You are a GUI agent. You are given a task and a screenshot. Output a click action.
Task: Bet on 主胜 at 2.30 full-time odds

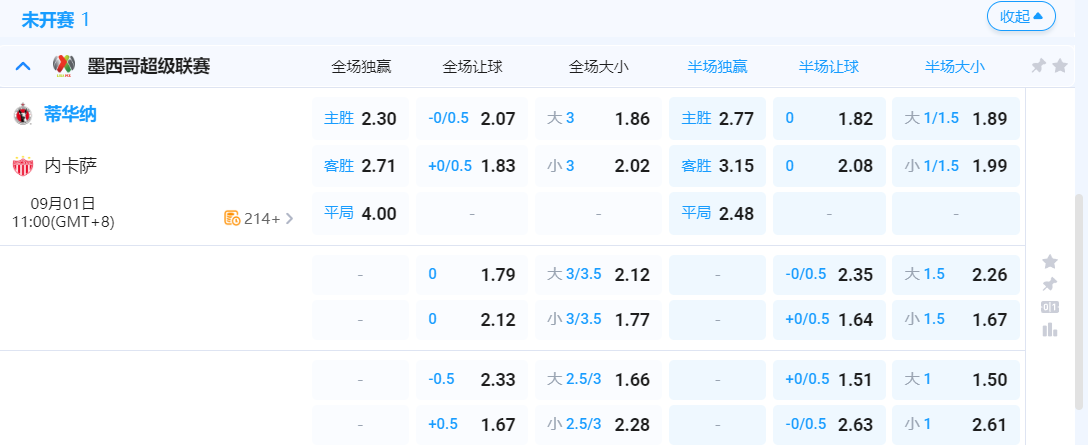click(361, 118)
